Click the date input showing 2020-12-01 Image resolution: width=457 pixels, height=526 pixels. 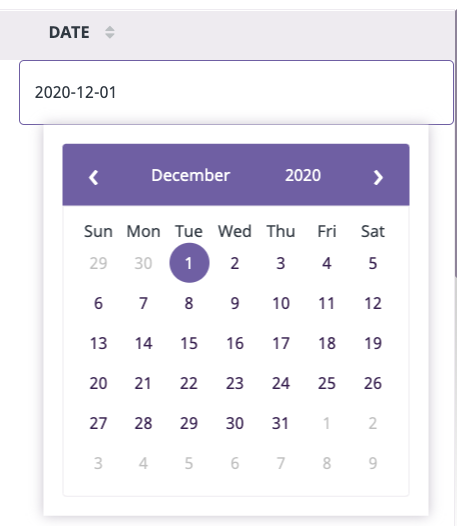[x=237, y=93]
